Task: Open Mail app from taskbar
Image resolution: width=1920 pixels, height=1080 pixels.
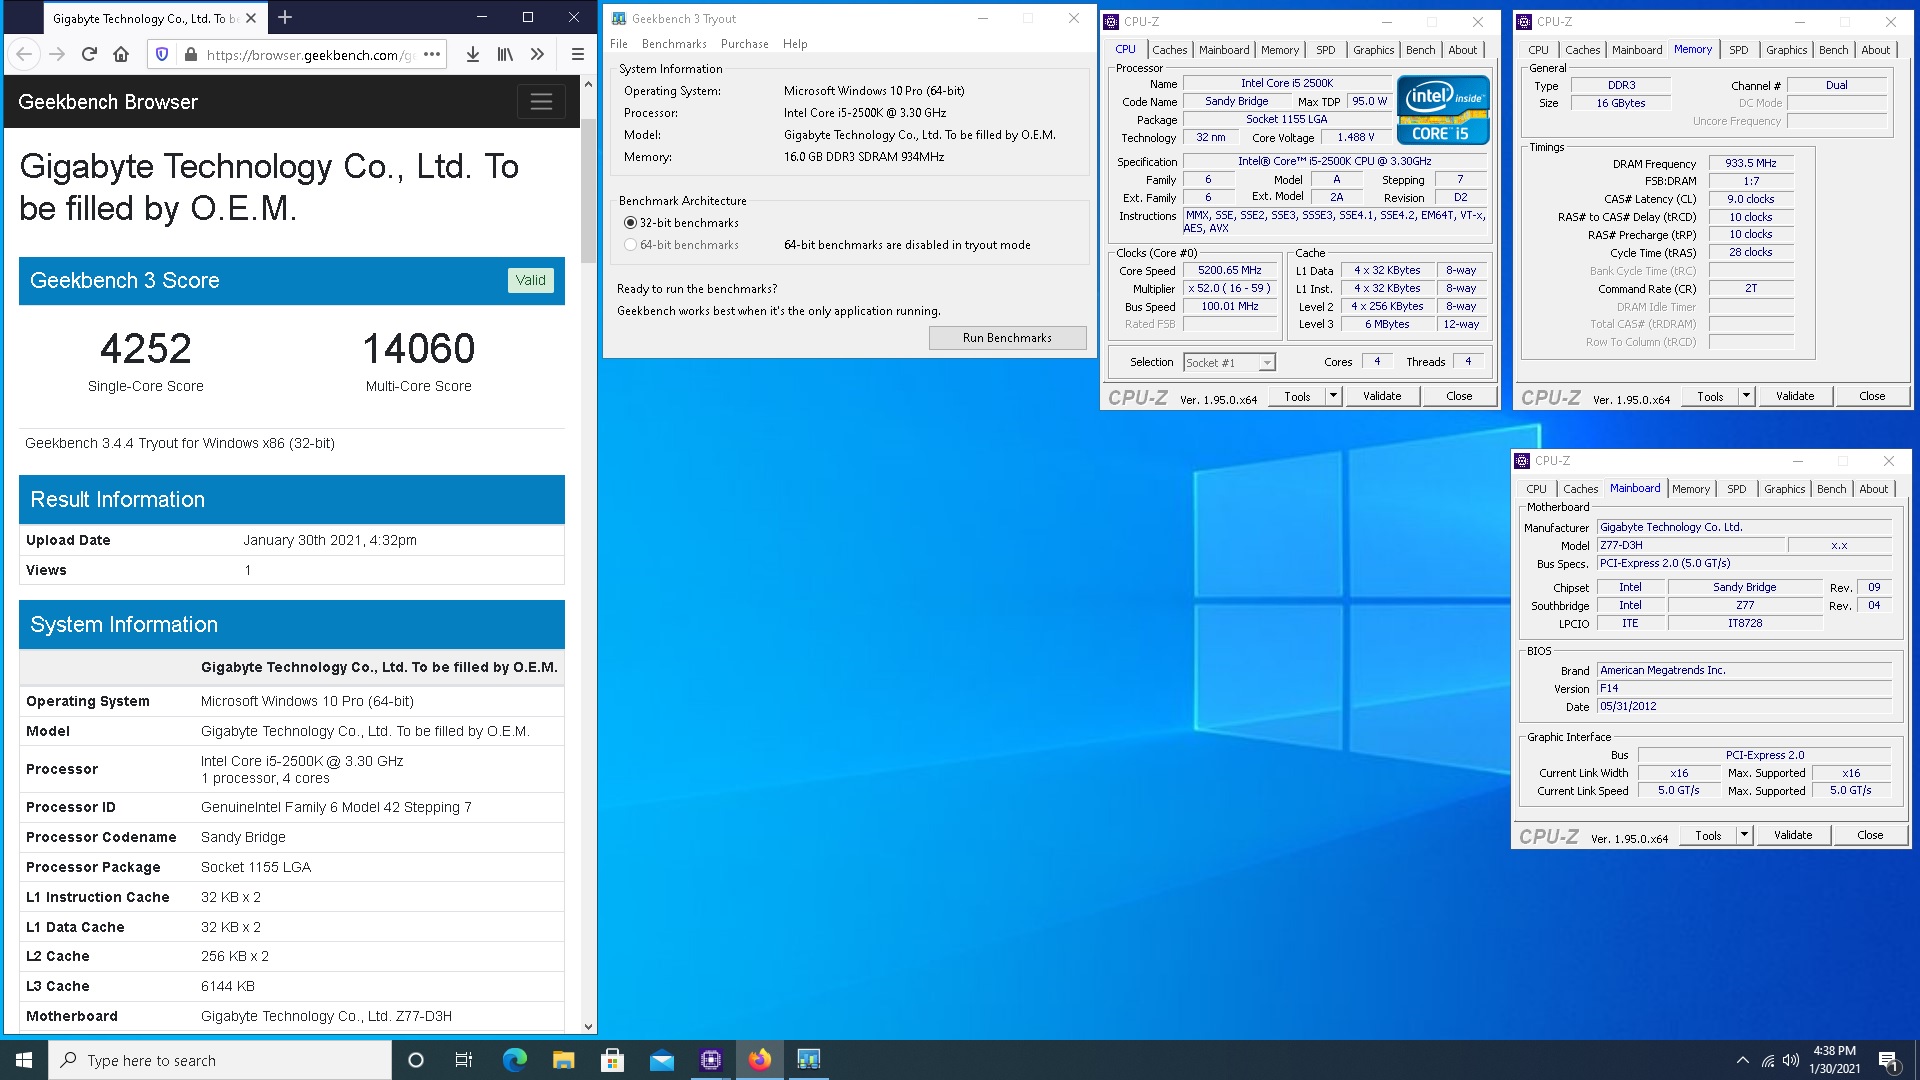Action: (661, 1060)
